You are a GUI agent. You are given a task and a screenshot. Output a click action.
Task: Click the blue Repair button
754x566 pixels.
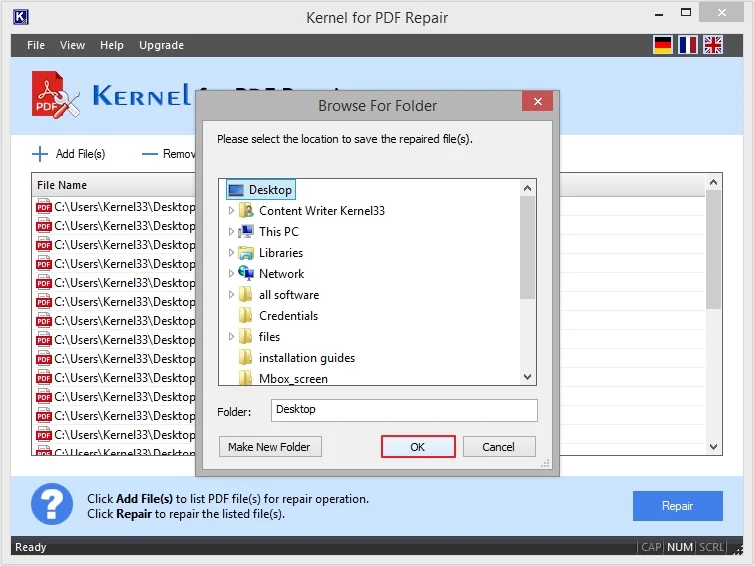[x=677, y=506]
